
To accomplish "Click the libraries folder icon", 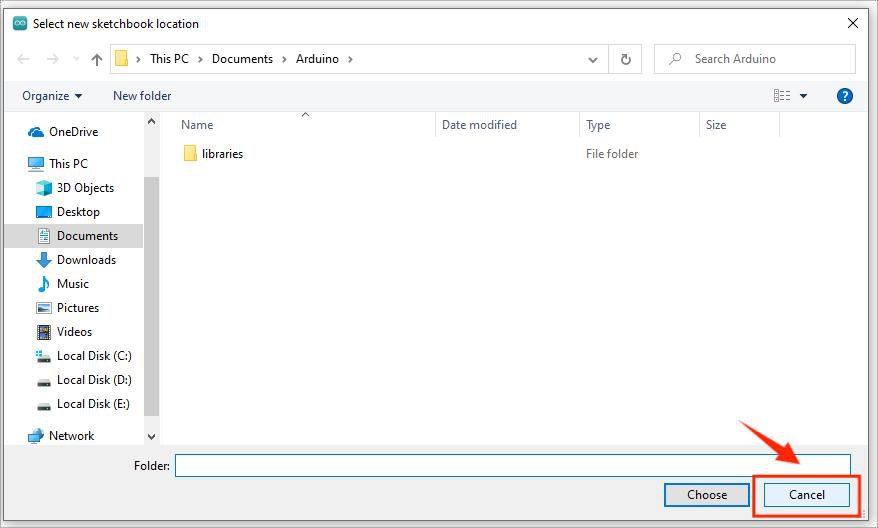I will 190,153.
